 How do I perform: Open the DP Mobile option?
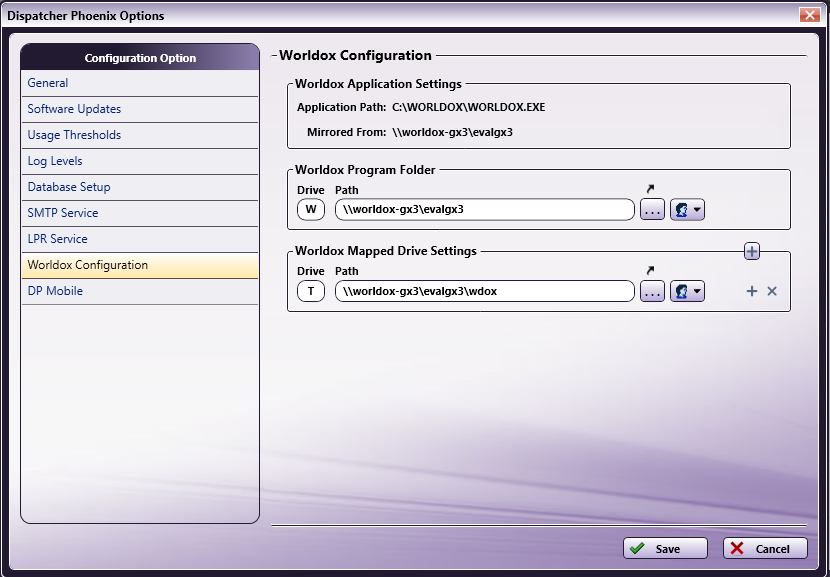140,291
